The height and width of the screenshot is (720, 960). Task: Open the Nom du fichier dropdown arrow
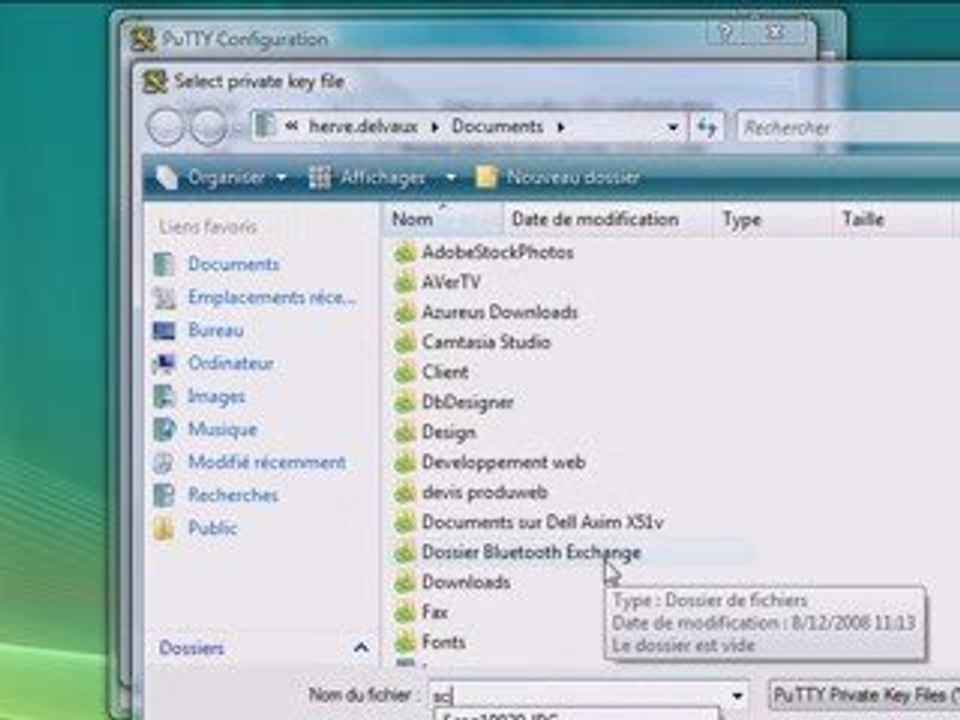point(737,696)
